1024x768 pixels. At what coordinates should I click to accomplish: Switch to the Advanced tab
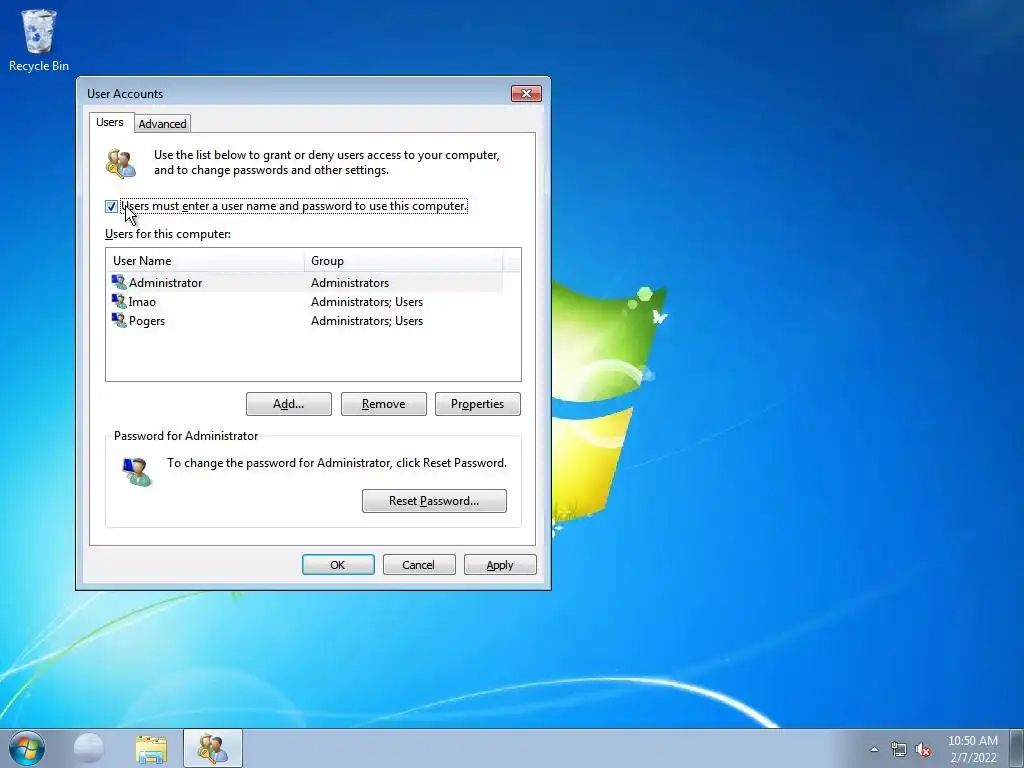pyautogui.click(x=162, y=123)
